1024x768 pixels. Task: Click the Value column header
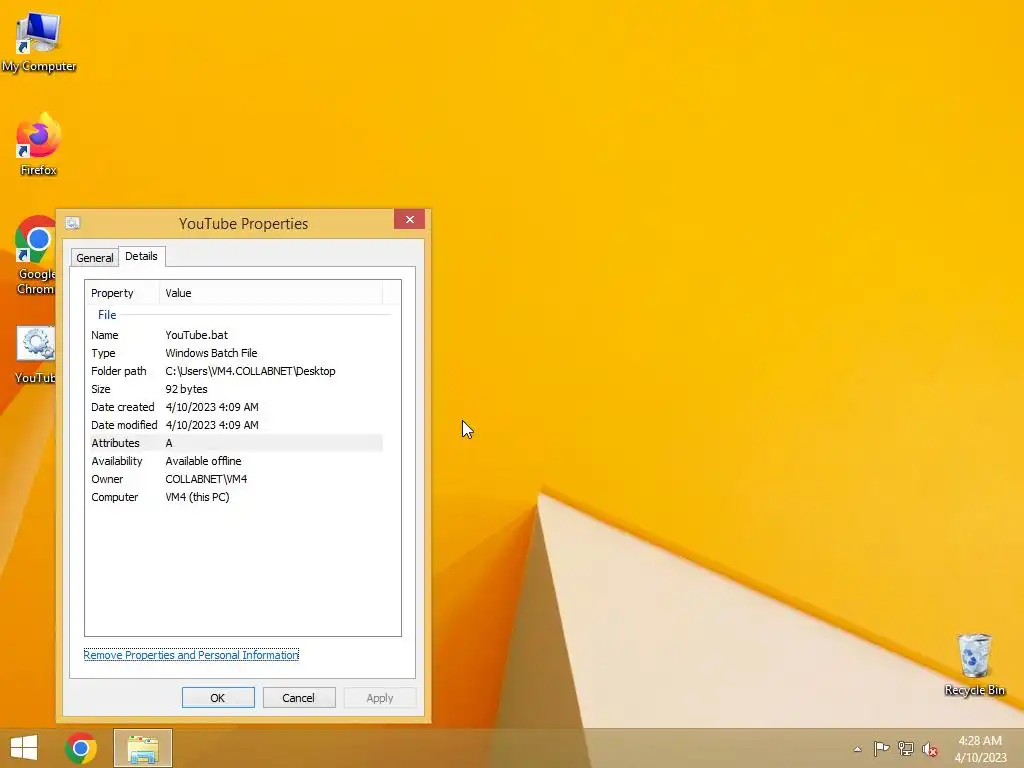click(x=271, y=293)
